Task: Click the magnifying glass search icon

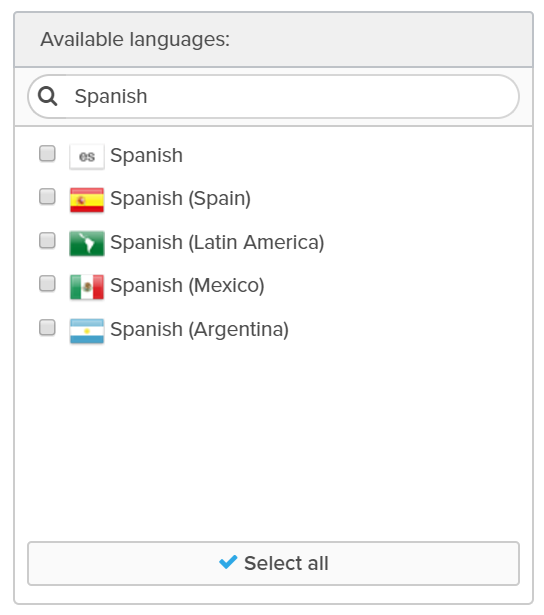Action: [x=47, y=96]
